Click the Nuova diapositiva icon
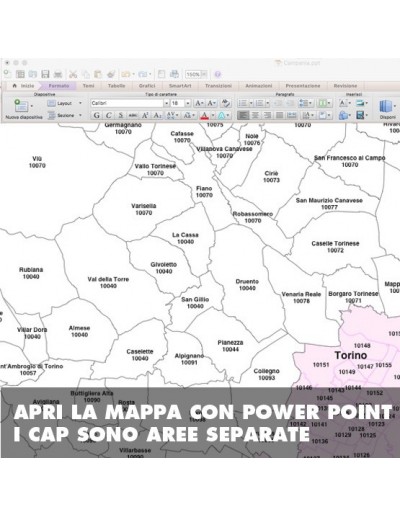400x517 pixels. pyautogui.click(x=21, y=106)
